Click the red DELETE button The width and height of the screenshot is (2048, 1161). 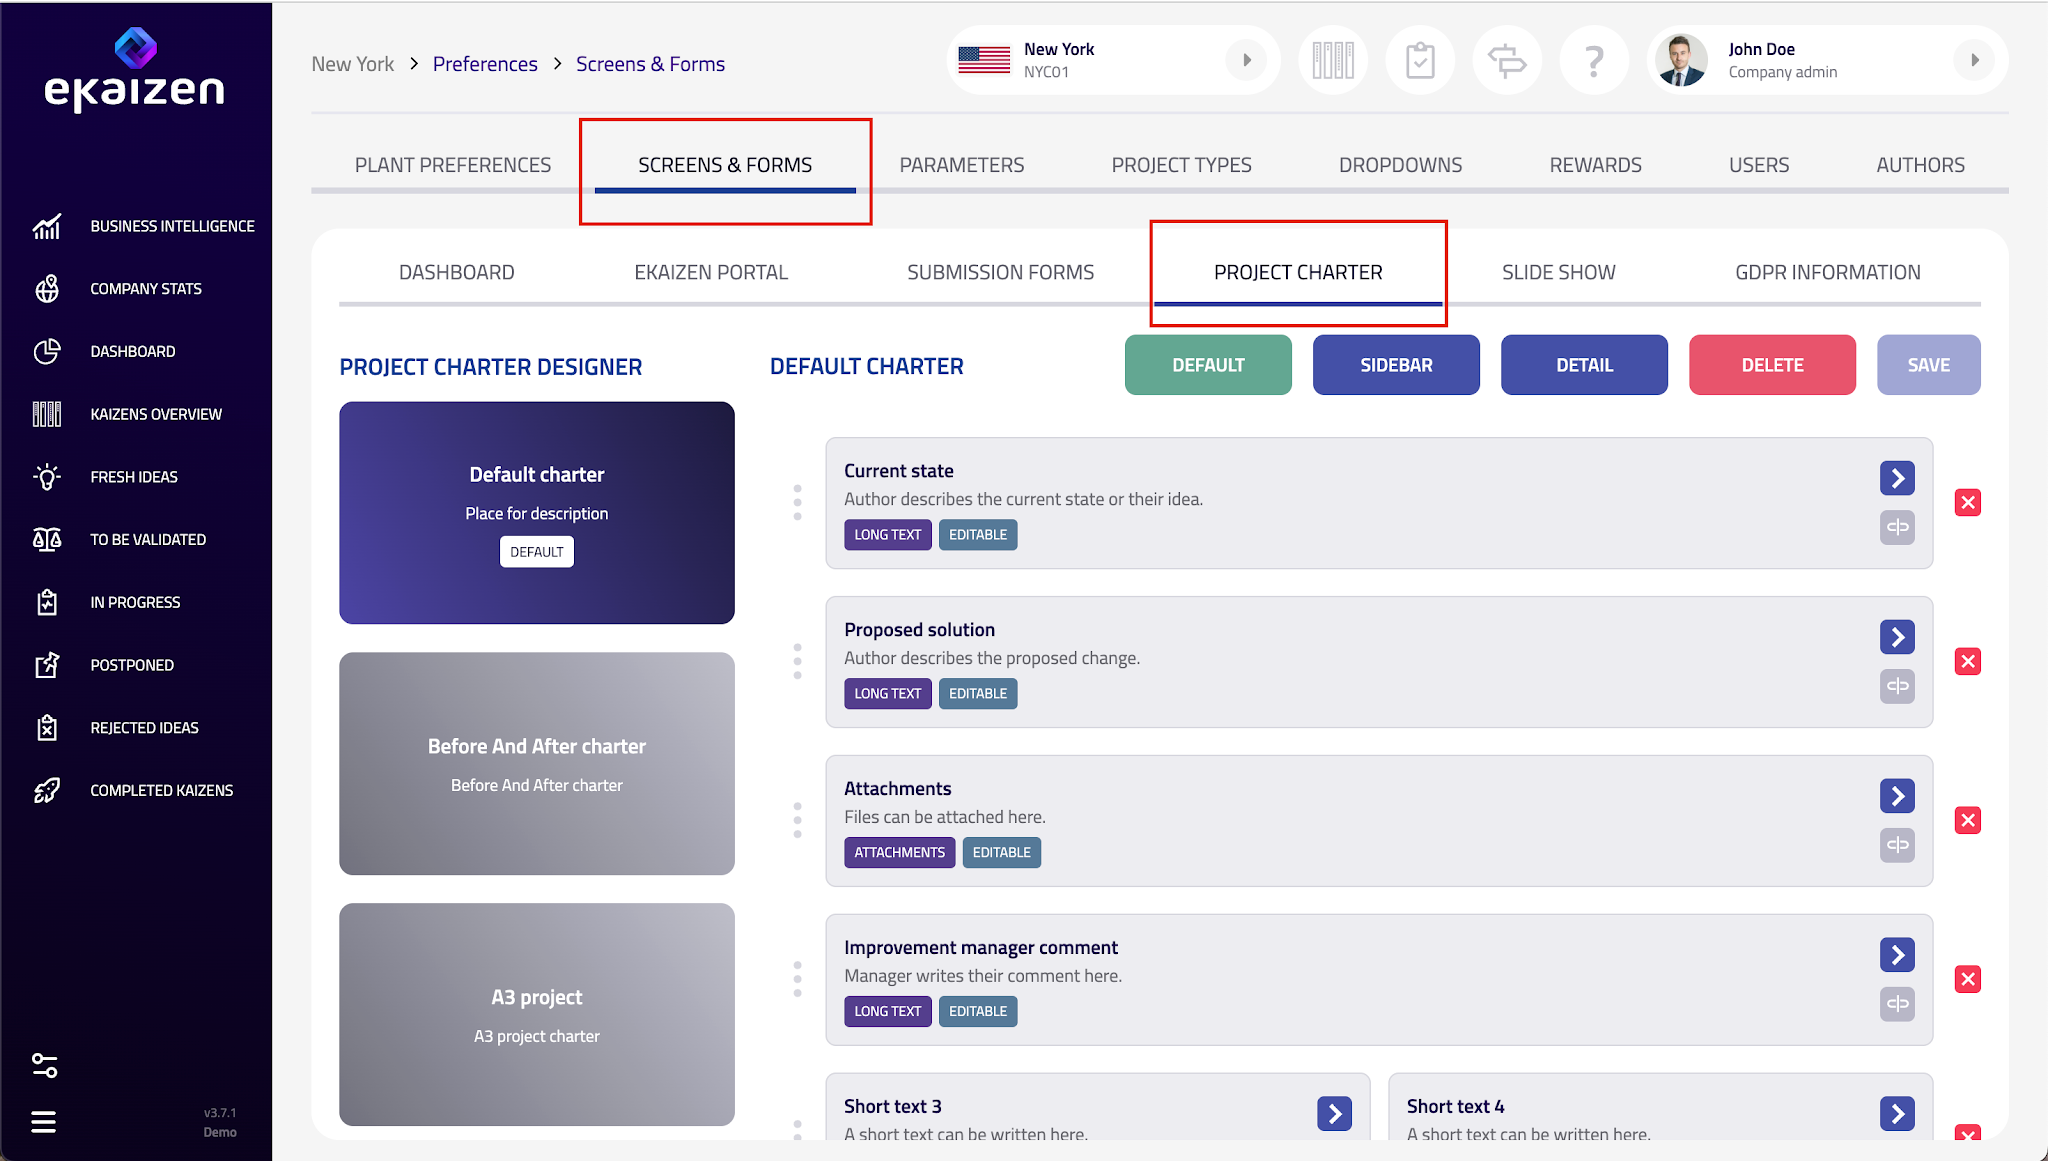(1772, 365)
